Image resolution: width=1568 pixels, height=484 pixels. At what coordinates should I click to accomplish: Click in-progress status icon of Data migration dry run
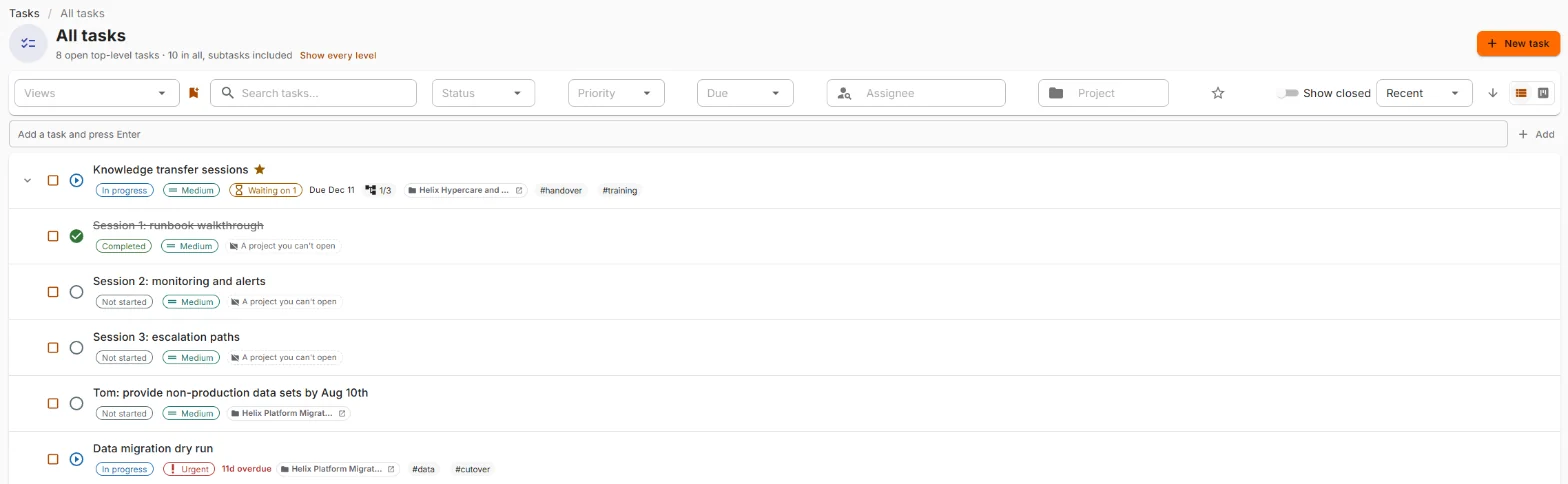coord(76,459)
